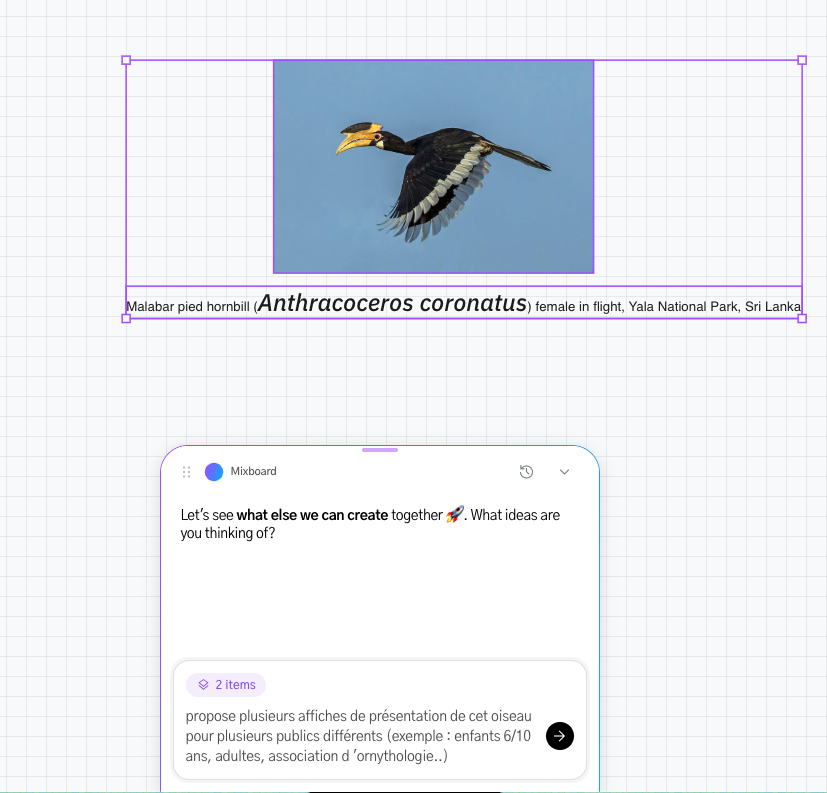Open the chat history clock icon
827x793 pixels.
pyautogui.click(x=526, y=472)
